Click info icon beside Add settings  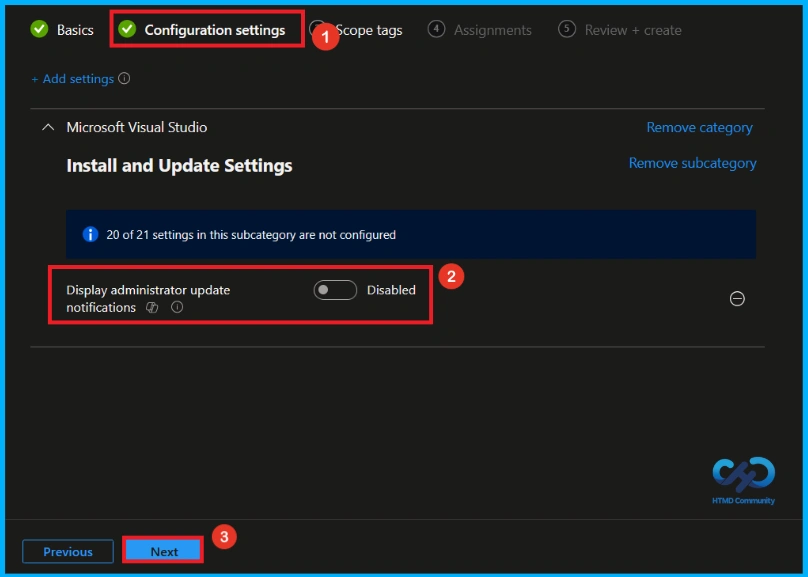pos(124,78)
